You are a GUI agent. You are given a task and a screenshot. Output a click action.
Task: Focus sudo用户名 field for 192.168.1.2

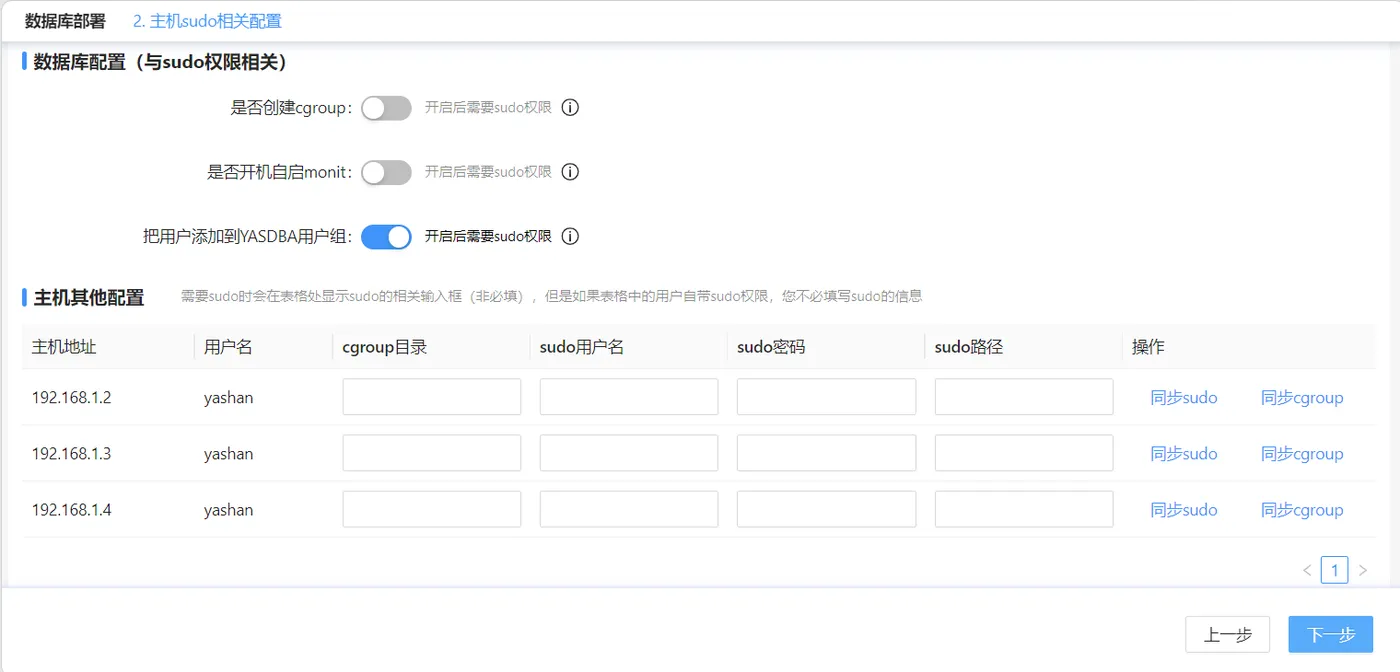629,397
